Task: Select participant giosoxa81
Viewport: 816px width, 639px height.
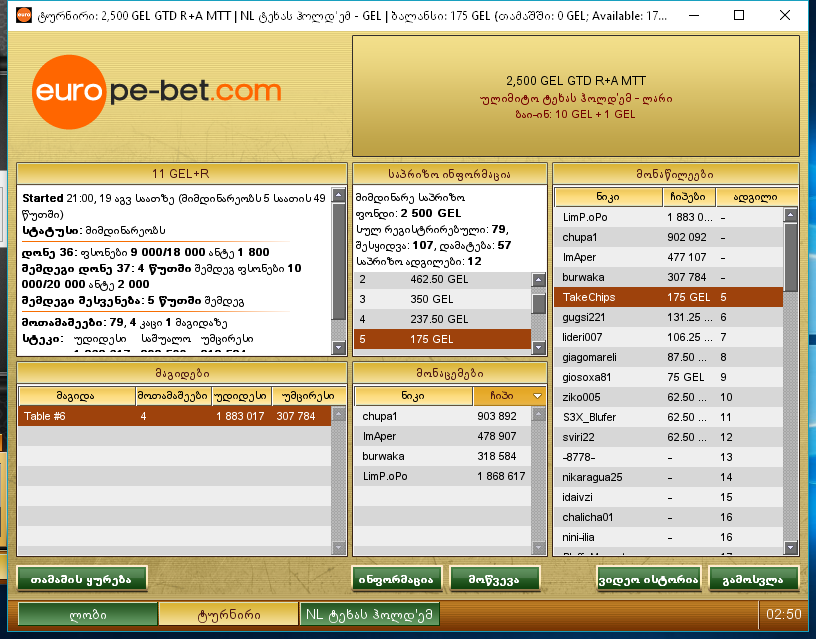Action: (x=669, y=377)
